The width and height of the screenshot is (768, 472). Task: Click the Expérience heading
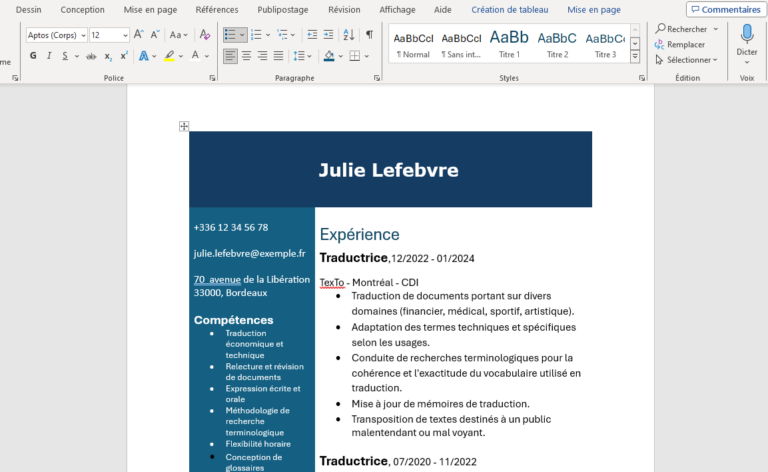(360, 235)
